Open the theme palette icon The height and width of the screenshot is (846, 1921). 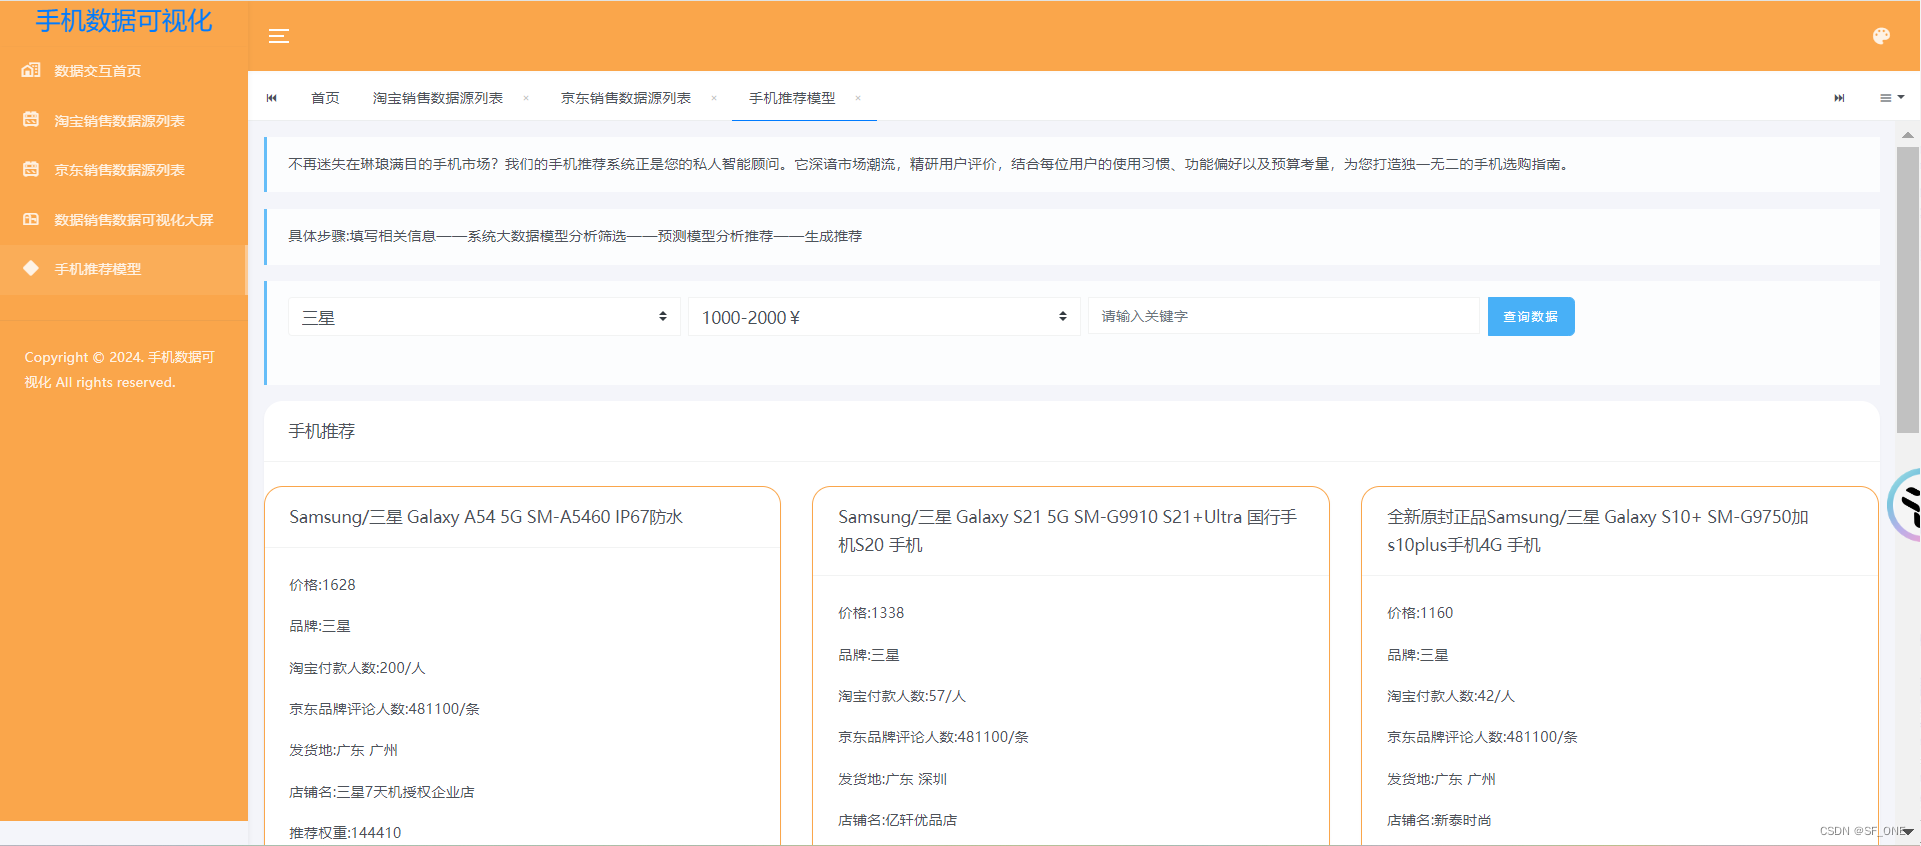coord(1881,36)
